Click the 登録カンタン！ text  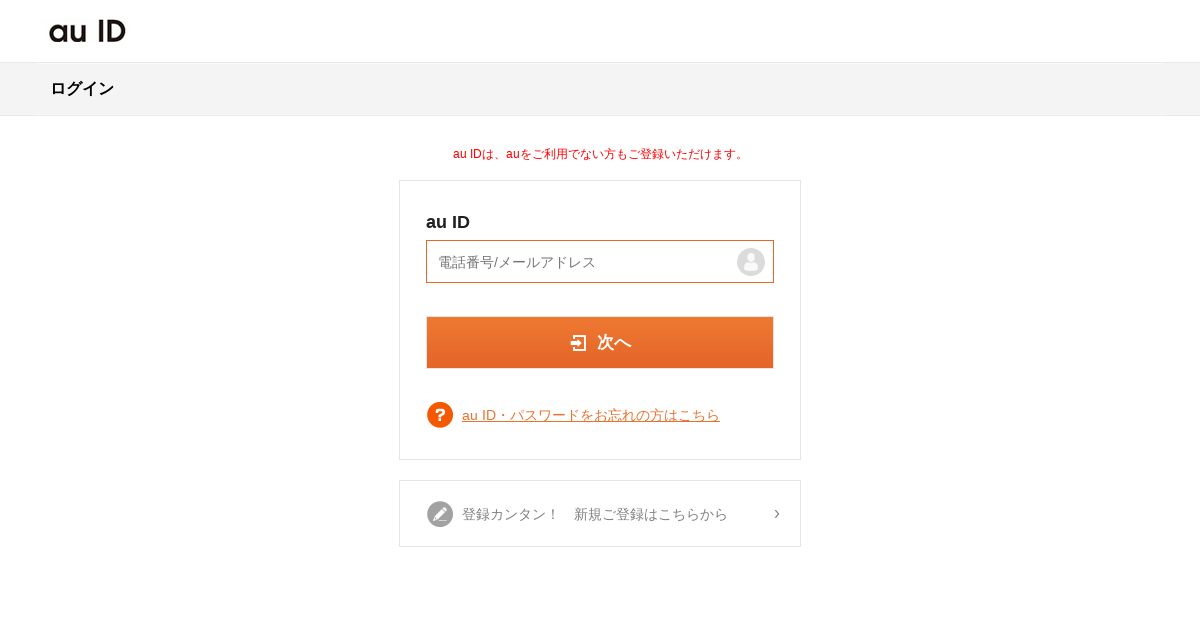pos(510,514)
